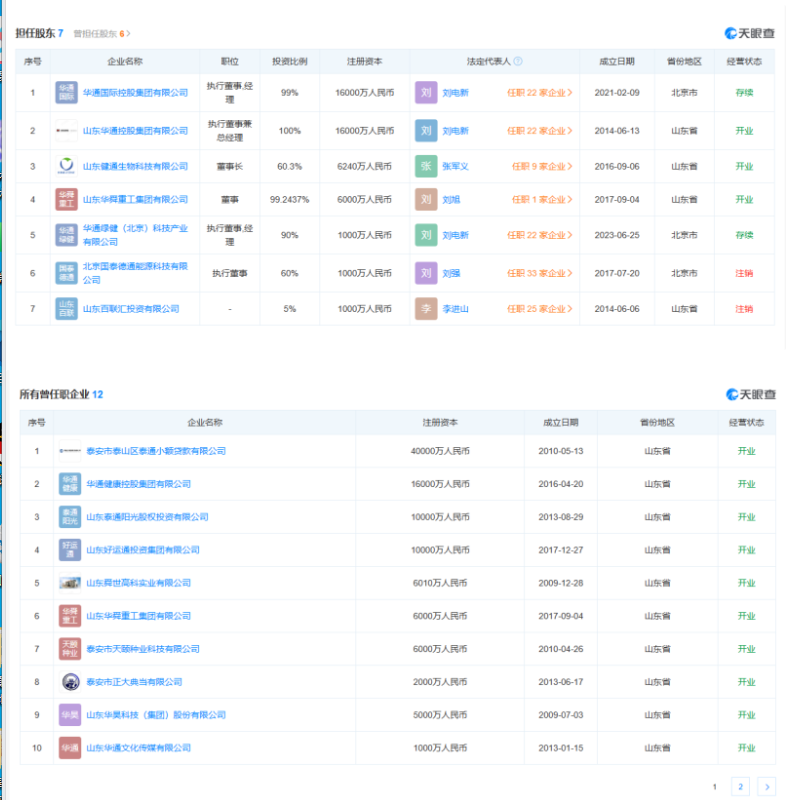Open 泰安市泰山区泰通小额贷款有限公司 link

(x=156, y=451)
